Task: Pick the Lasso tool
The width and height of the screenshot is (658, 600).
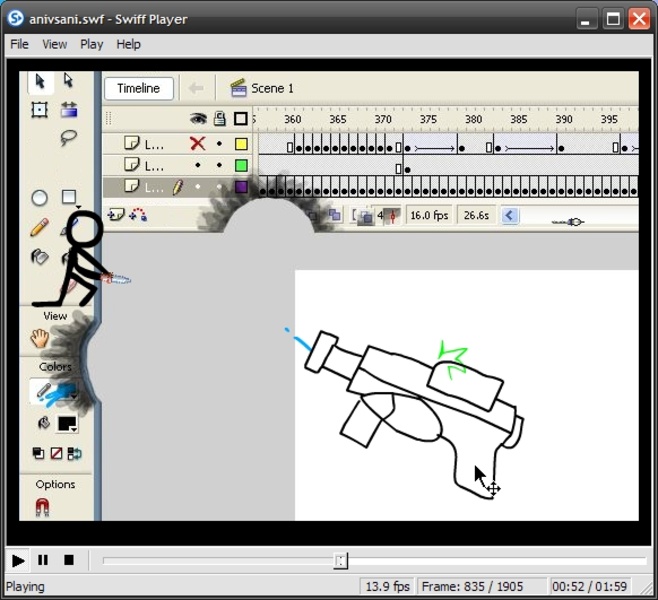Action: [68, 138]
